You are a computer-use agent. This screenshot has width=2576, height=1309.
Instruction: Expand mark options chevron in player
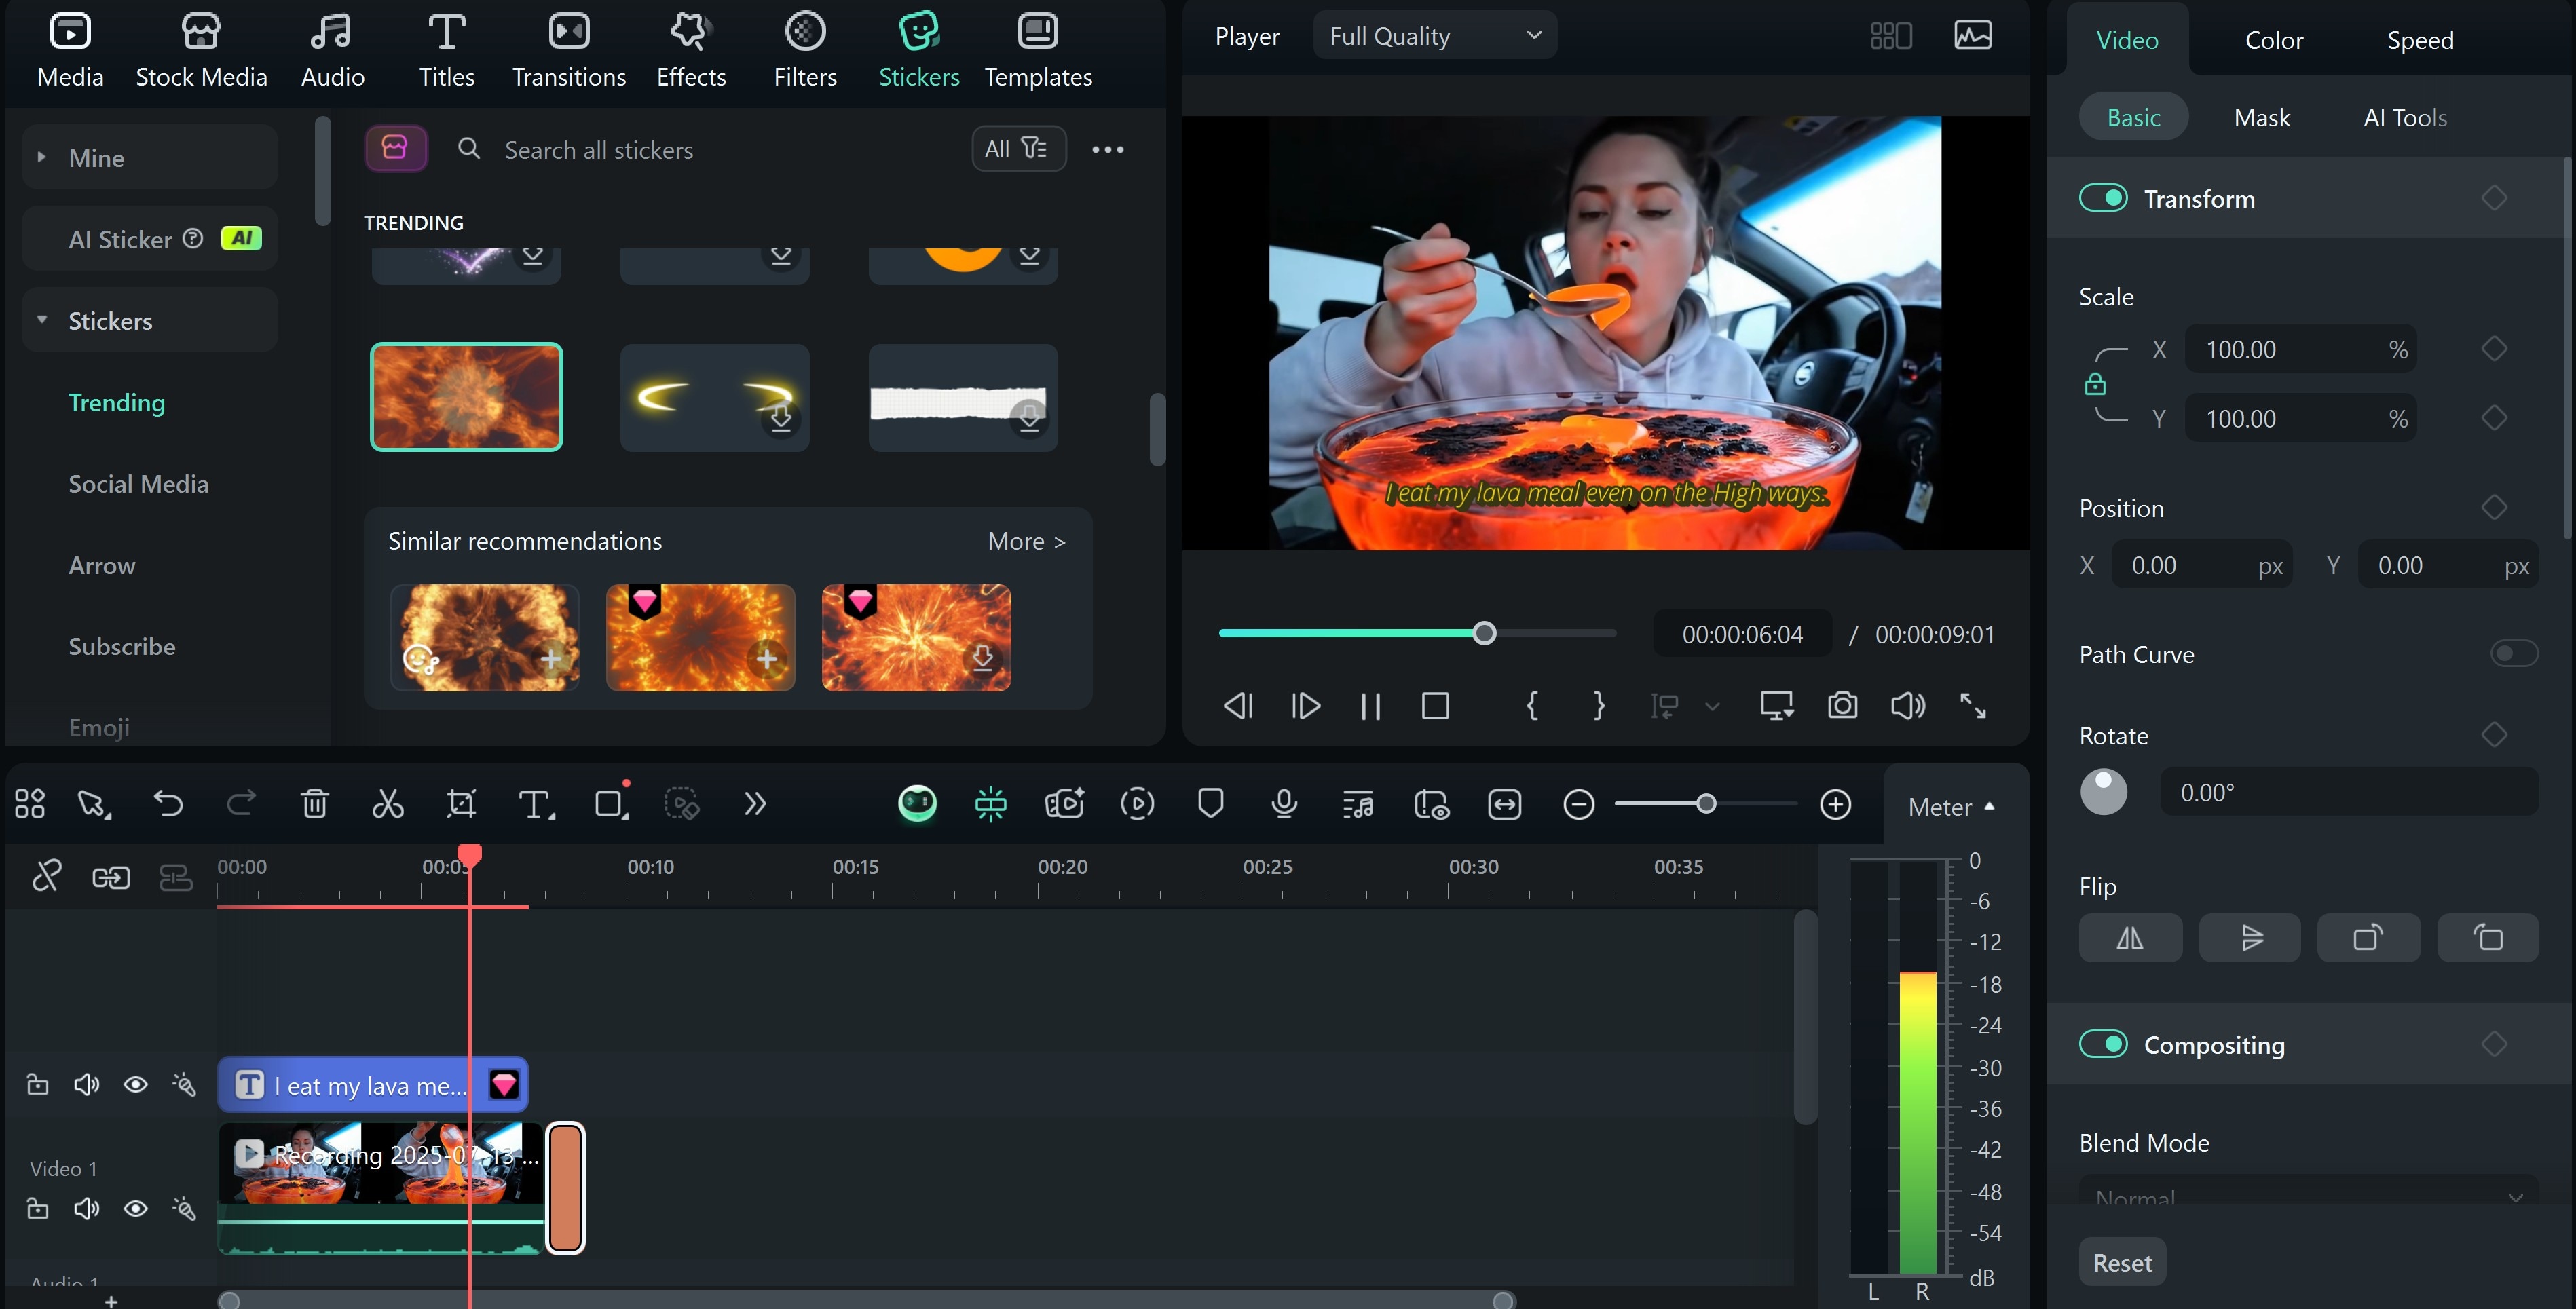pos(1712,707)
